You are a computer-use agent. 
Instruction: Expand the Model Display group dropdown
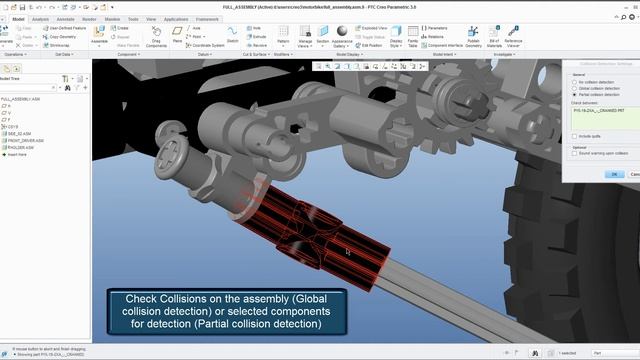click(x=349, y=54)
